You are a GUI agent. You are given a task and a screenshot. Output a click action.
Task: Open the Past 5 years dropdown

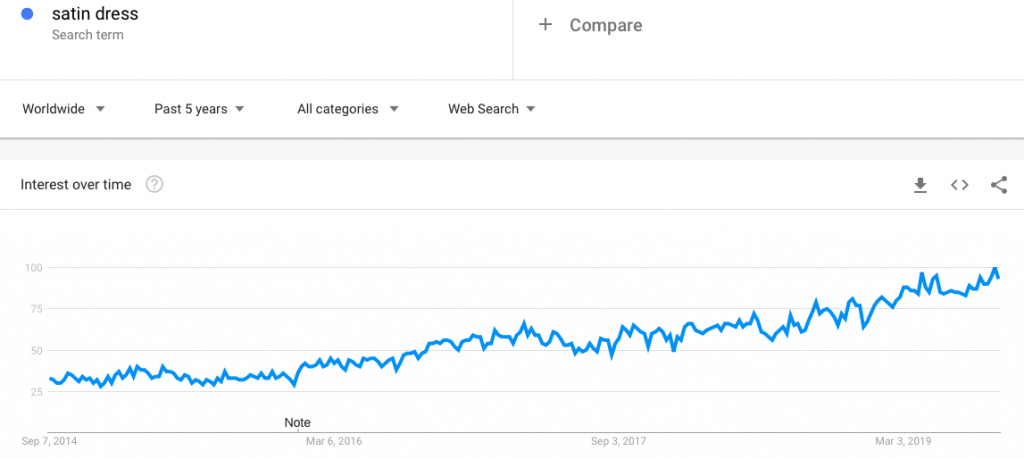click(x=199, y=109)
